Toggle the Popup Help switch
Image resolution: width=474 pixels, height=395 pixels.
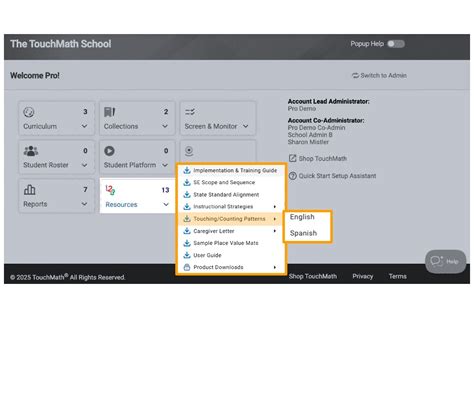tap(396, 44)
